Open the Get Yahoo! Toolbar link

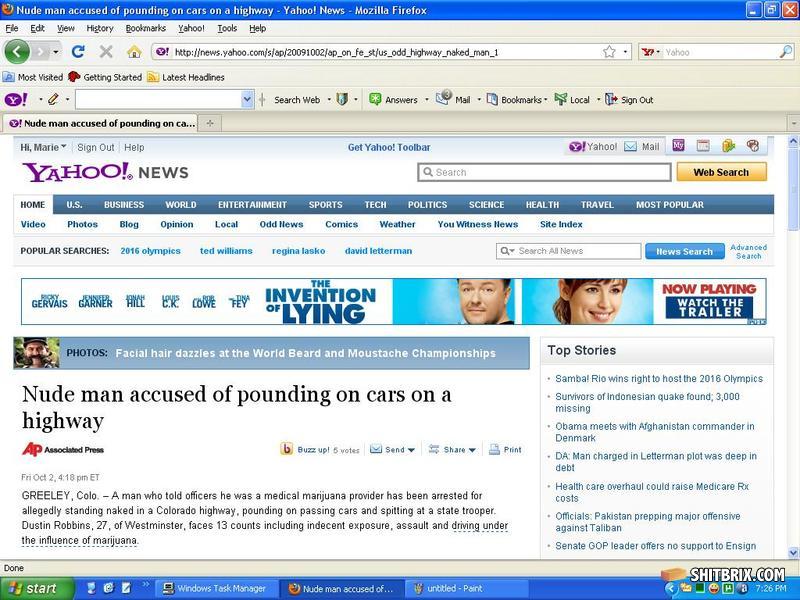[x=389, y=147]
